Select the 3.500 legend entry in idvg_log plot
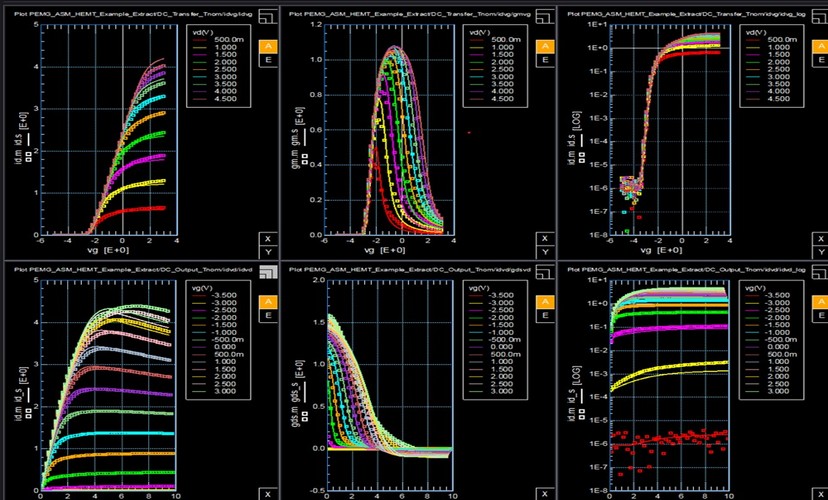 (770, 84)
